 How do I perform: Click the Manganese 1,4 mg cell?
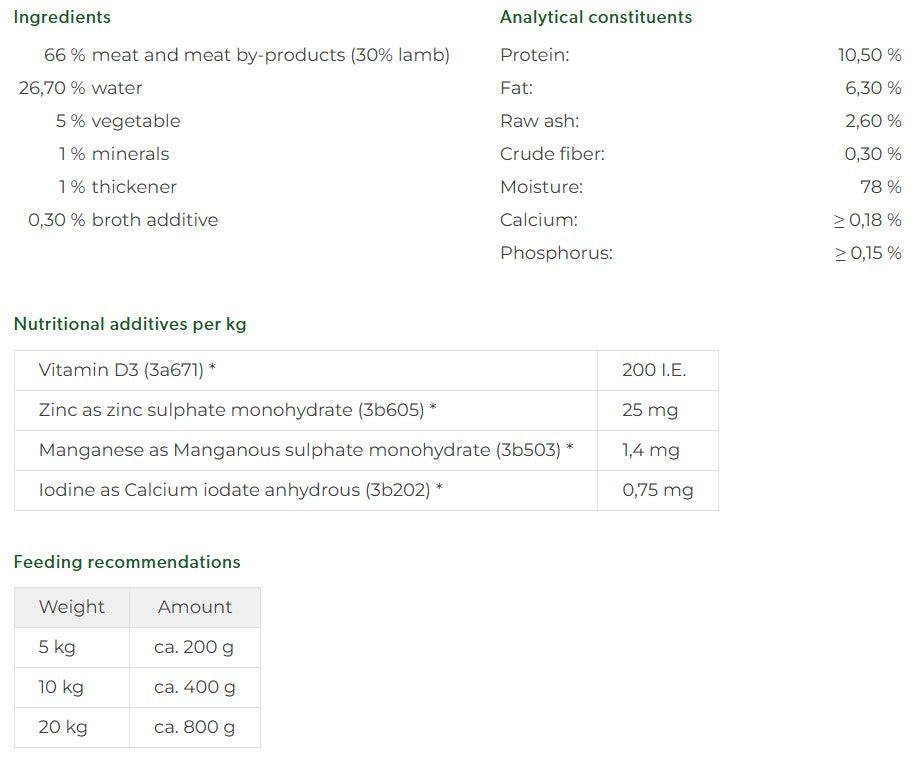658,451
